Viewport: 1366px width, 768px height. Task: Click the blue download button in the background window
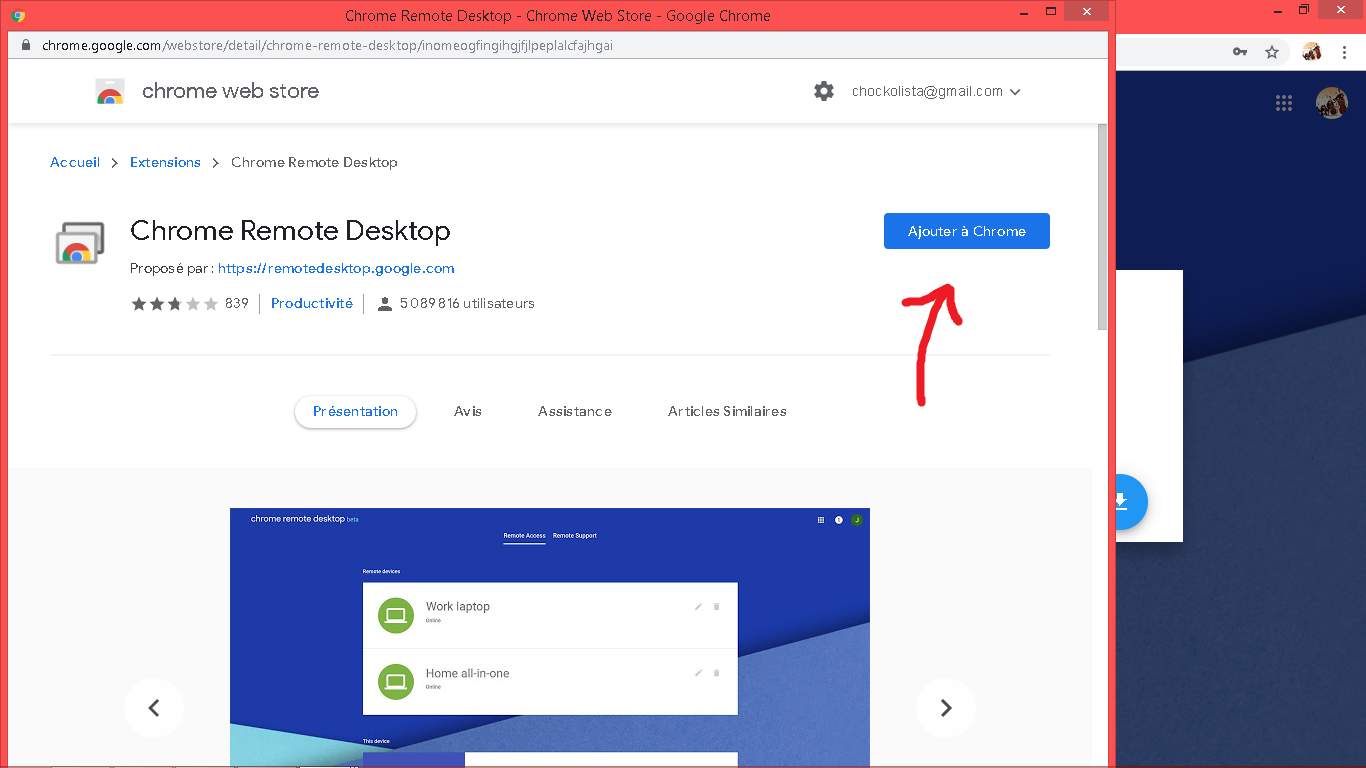[1132, 501]
